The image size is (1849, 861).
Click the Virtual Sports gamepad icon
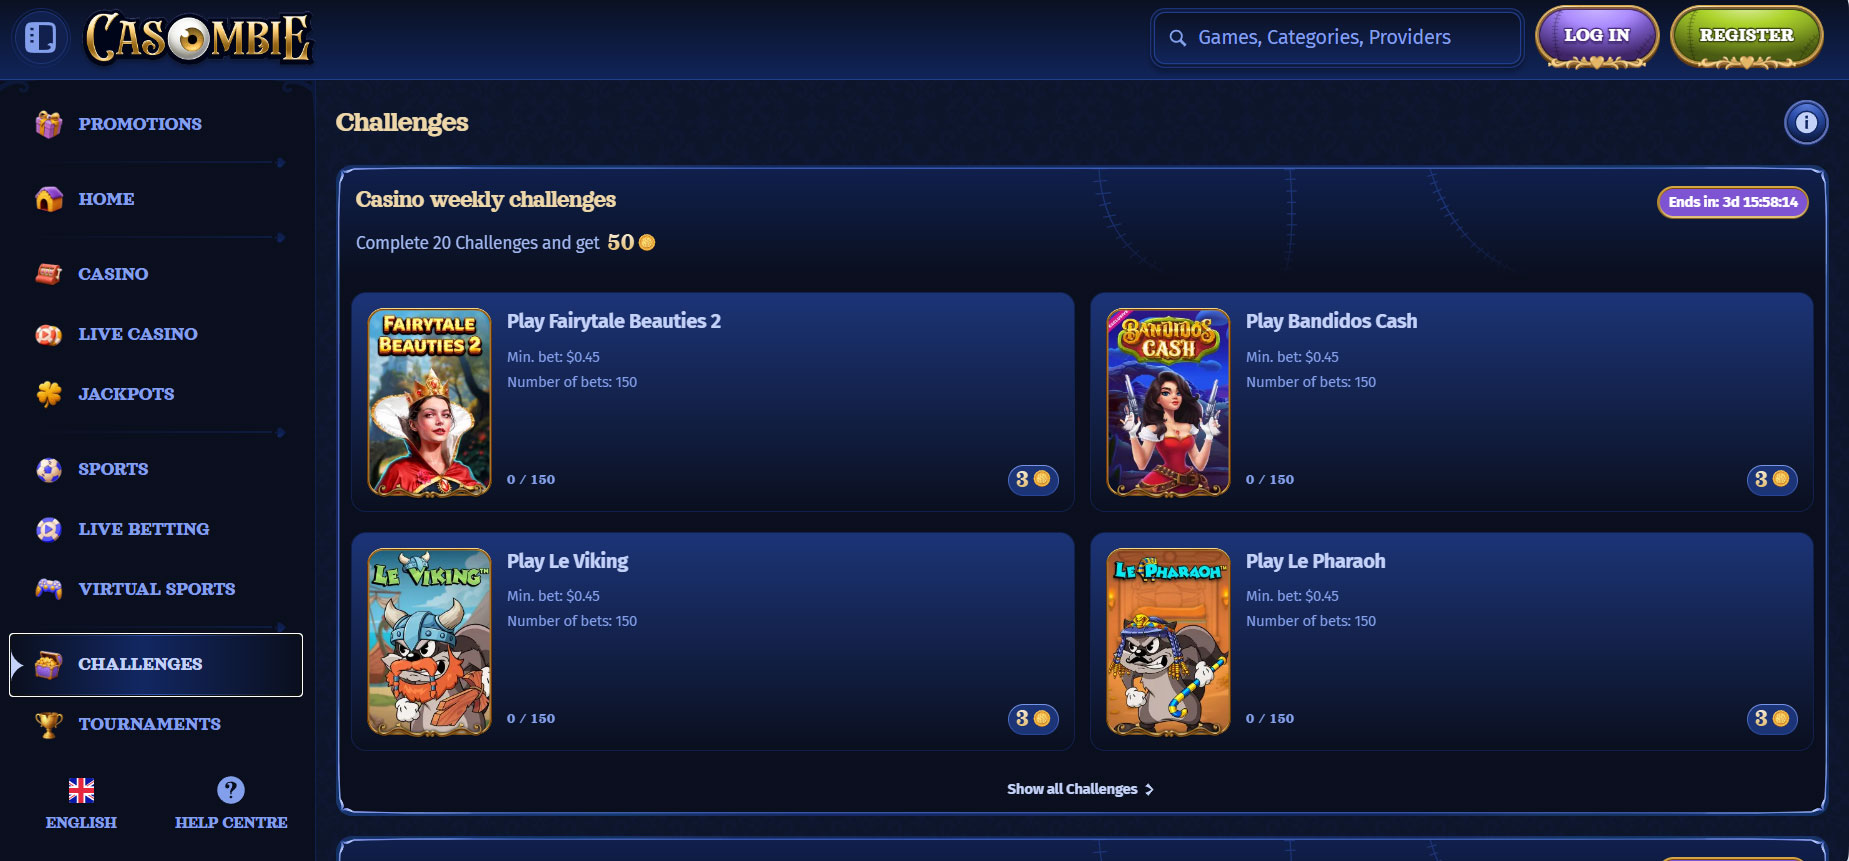[49, 589]
